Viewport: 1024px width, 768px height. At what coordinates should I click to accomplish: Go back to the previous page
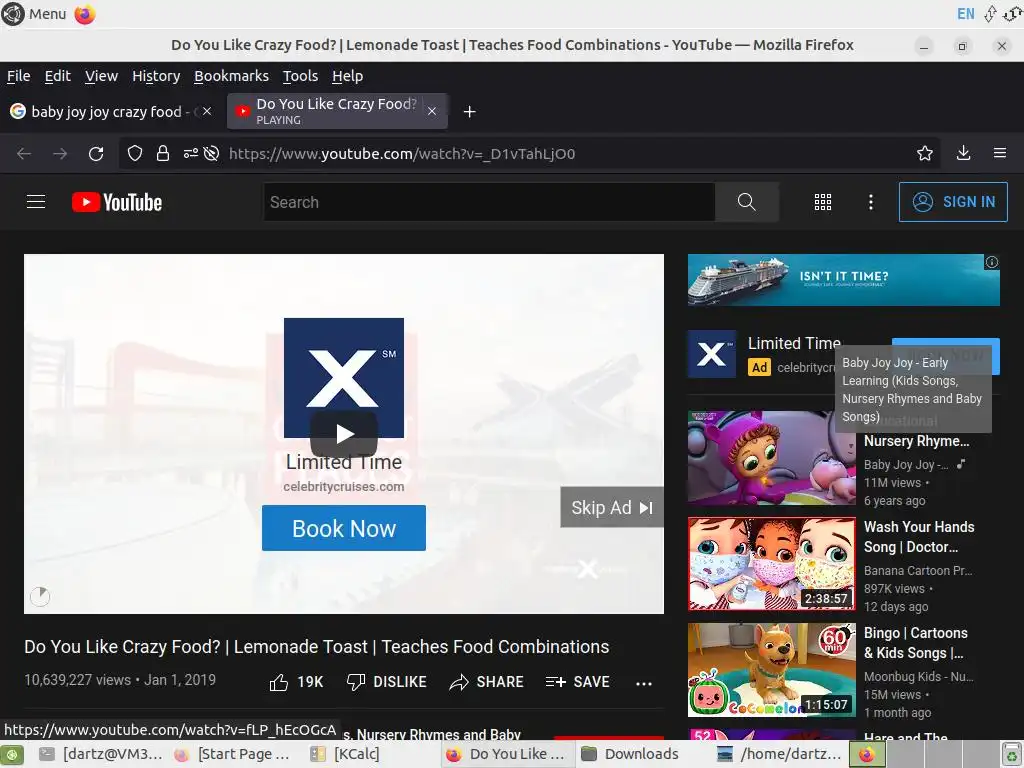coord(24,153)
